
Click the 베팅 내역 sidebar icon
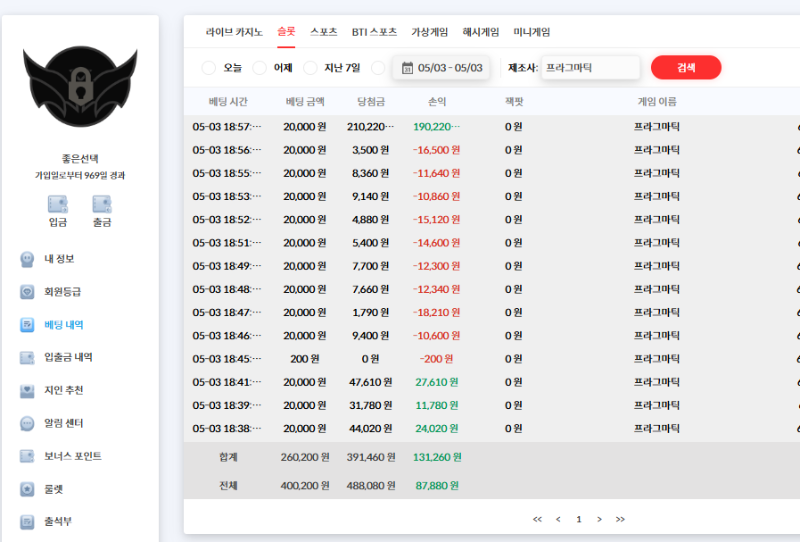pos(27,325)
